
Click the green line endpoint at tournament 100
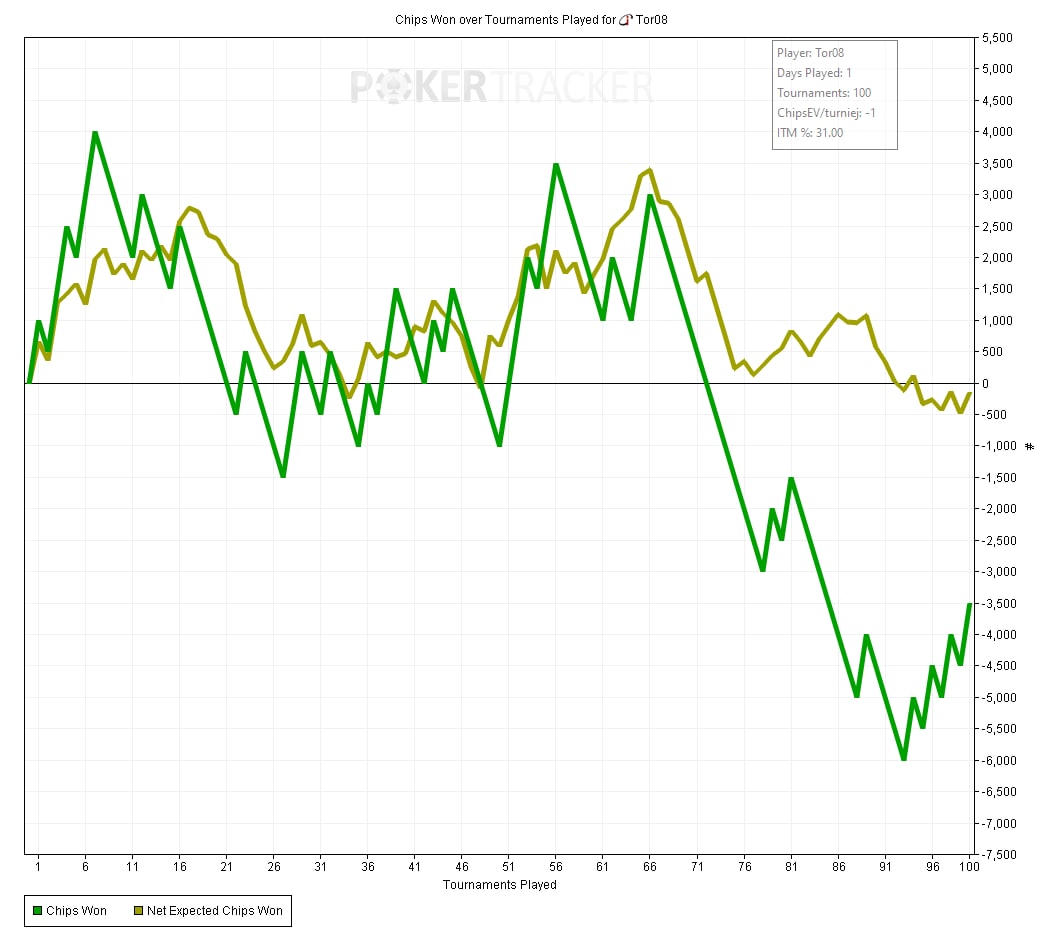coord(969,604)
